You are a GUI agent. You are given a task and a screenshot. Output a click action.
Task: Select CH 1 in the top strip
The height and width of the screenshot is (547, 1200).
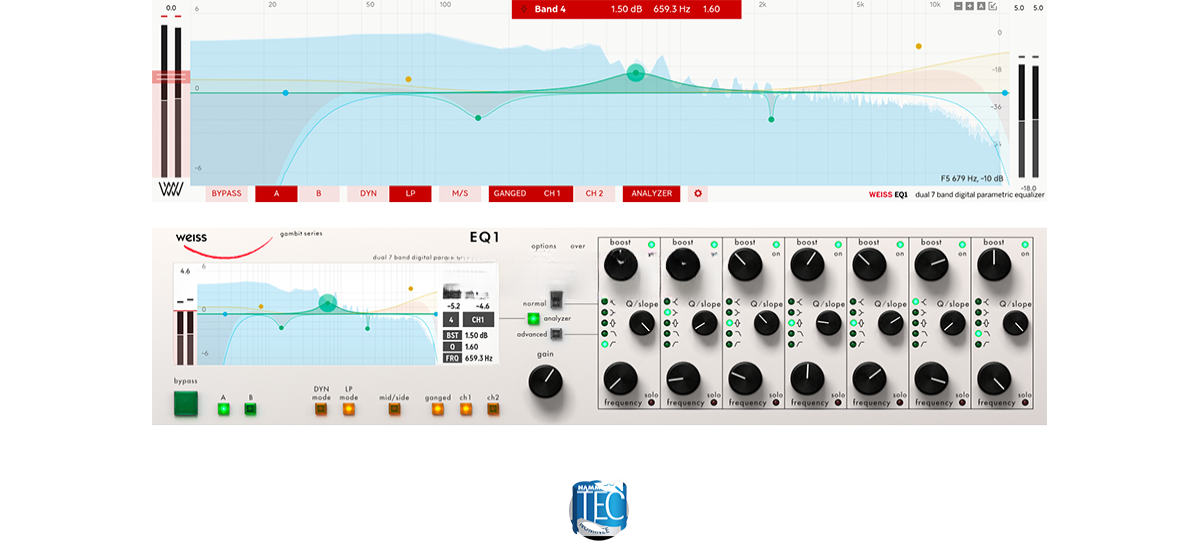552,193
